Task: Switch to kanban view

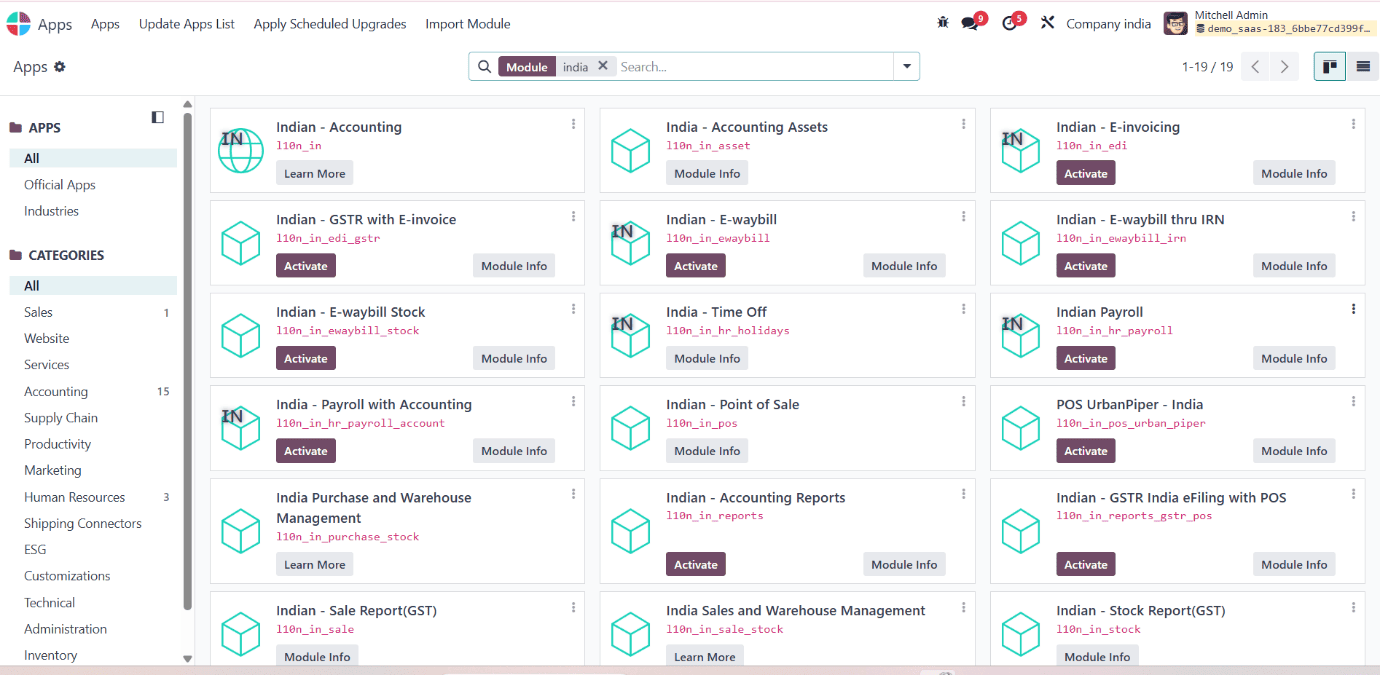Action: (x=1329, y=67)
